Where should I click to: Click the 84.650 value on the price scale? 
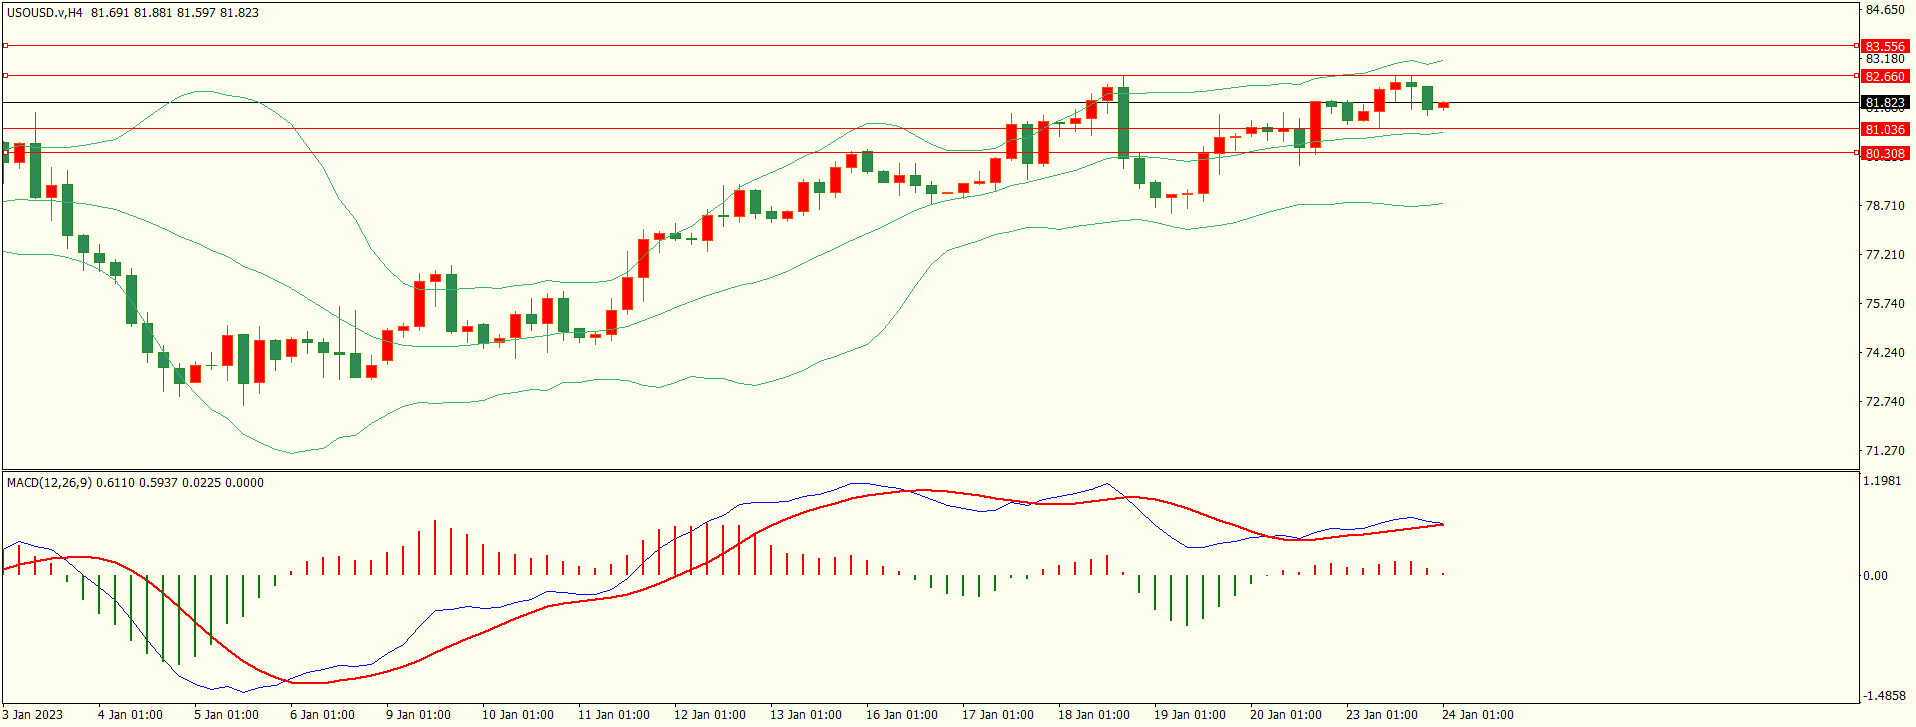pyautogui.click(x=1884, y=10)
